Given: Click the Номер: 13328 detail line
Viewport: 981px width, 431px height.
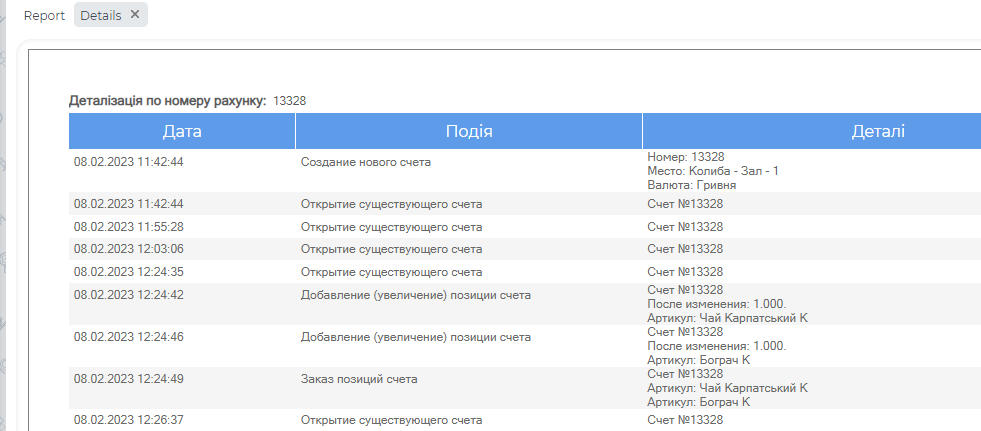Looking at the screenshot, I should [685, 157].
